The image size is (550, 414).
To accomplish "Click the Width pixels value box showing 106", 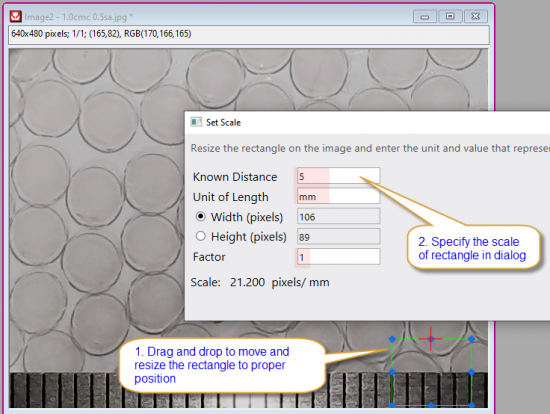I will click(x=338, y=216).
